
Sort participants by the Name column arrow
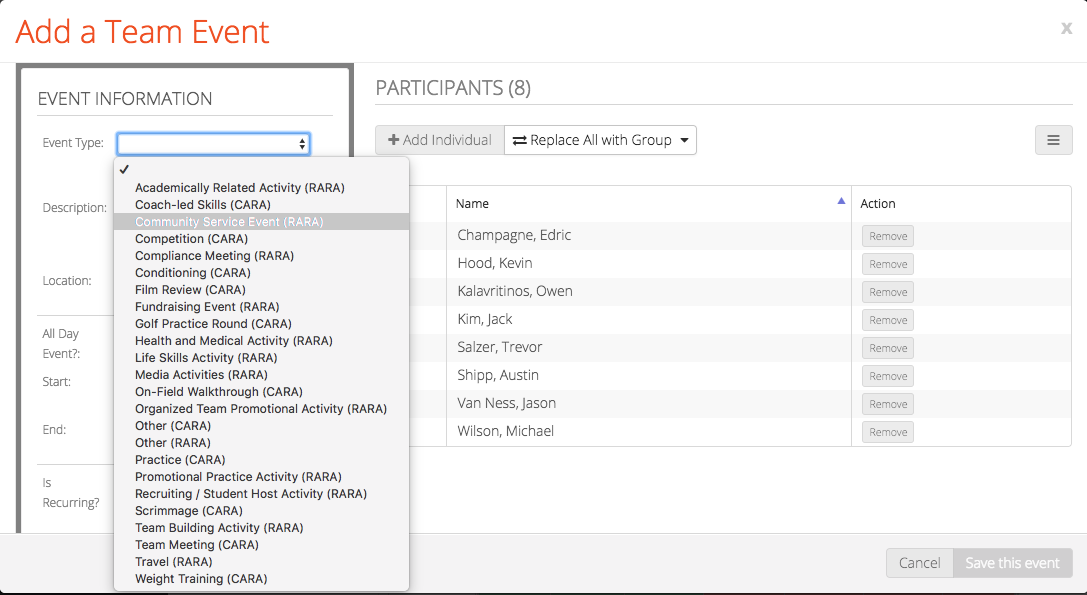point(841,201)
